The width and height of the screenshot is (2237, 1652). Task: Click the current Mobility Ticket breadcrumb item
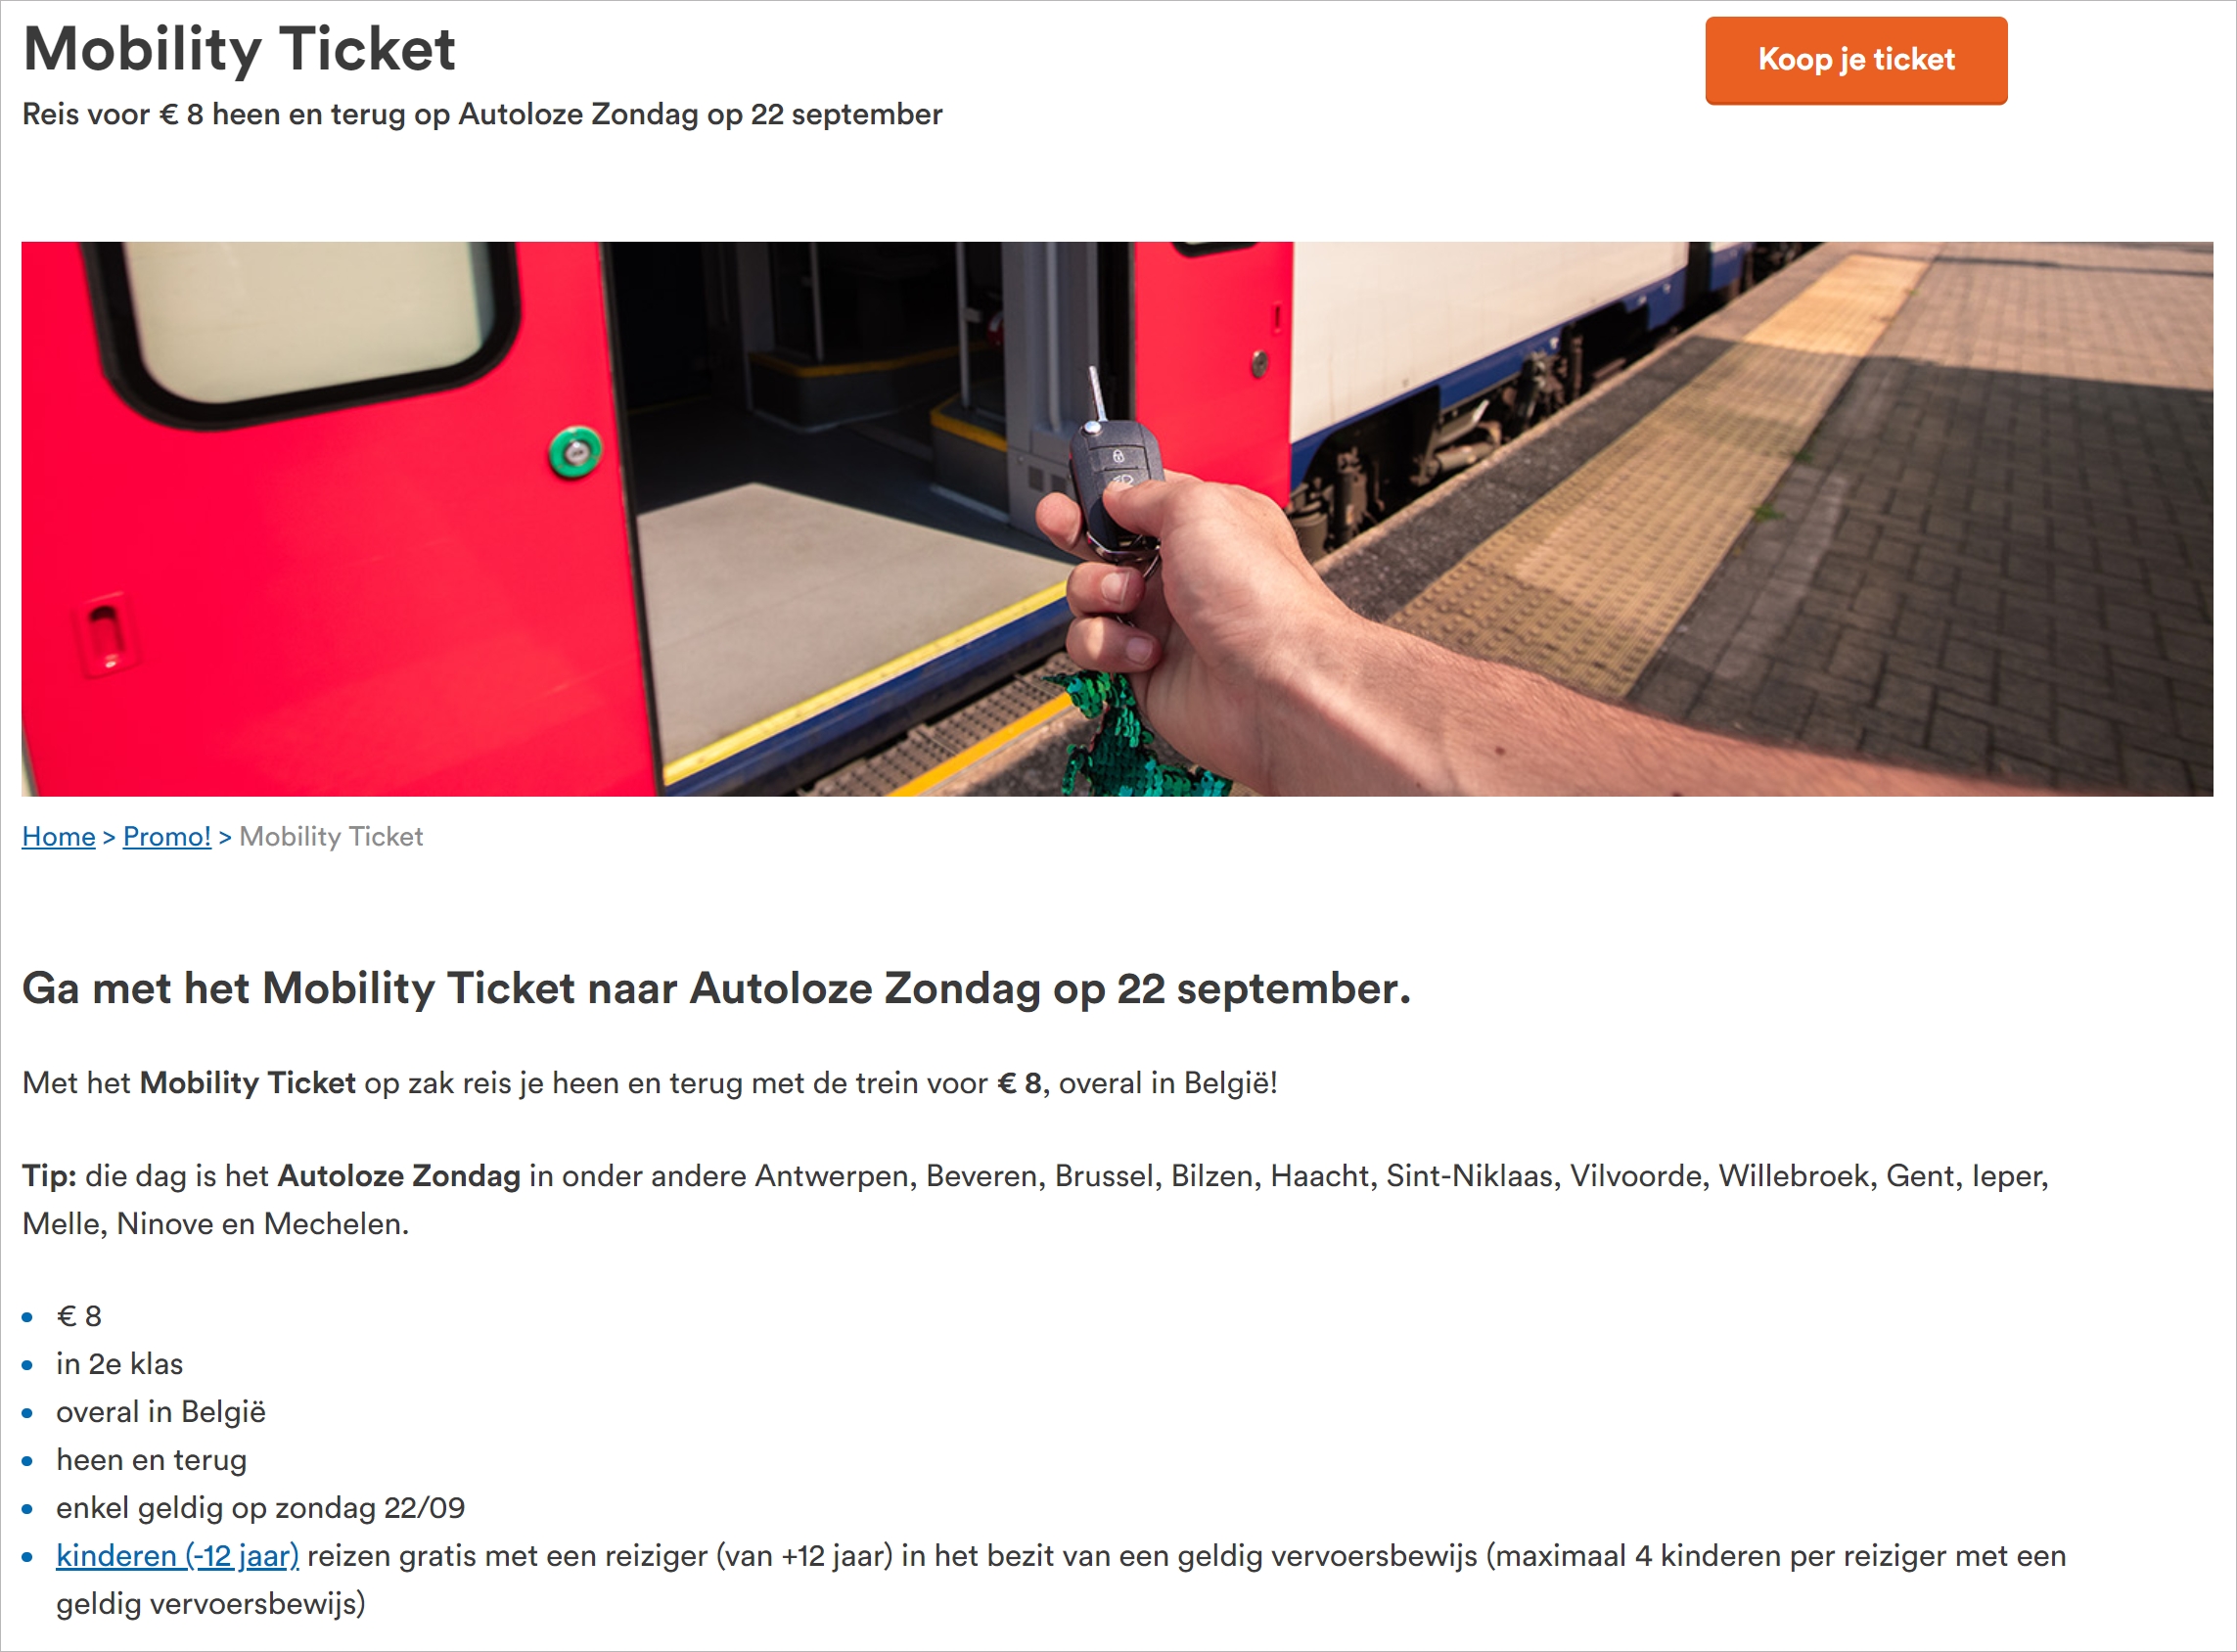[x=331, y=836]
